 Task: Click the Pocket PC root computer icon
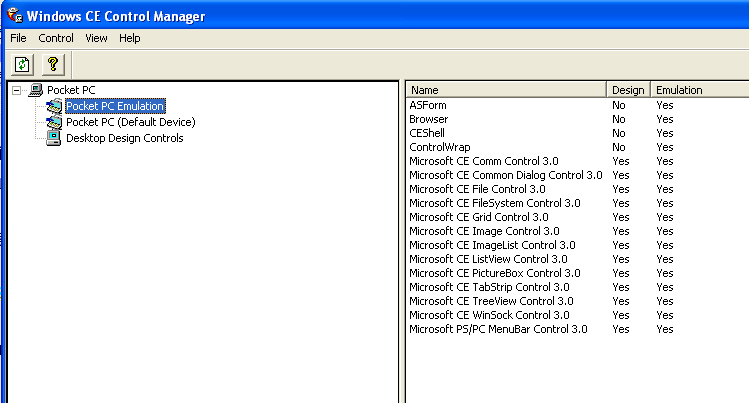click(x=37, y=90)
